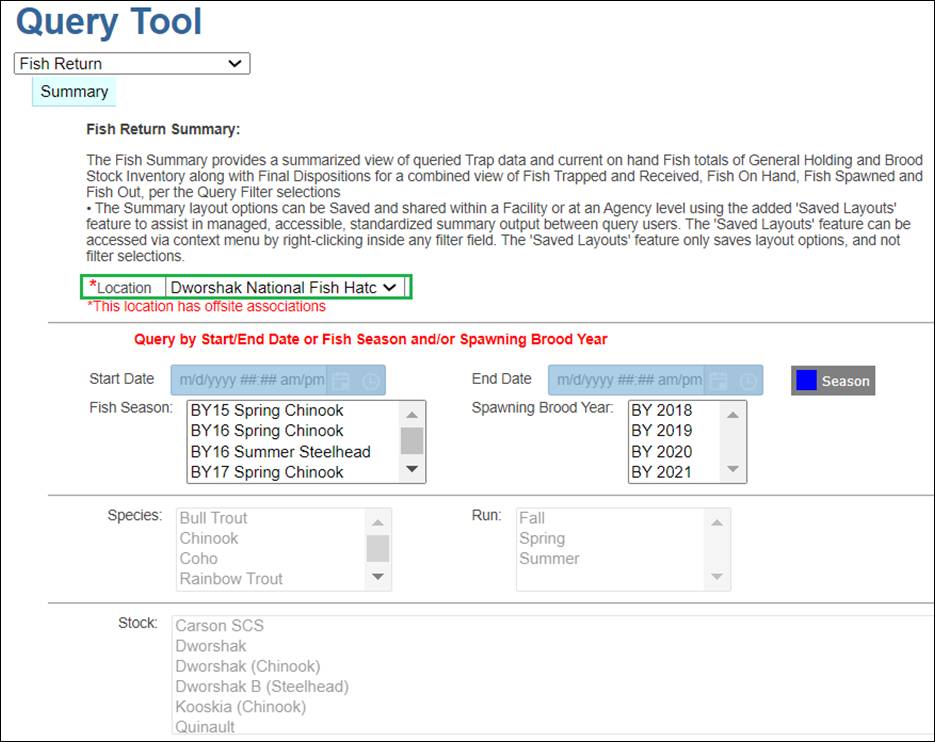935x742 pixels.
Task: Open the Start Date calendar picker
Action: click(342, 381)
